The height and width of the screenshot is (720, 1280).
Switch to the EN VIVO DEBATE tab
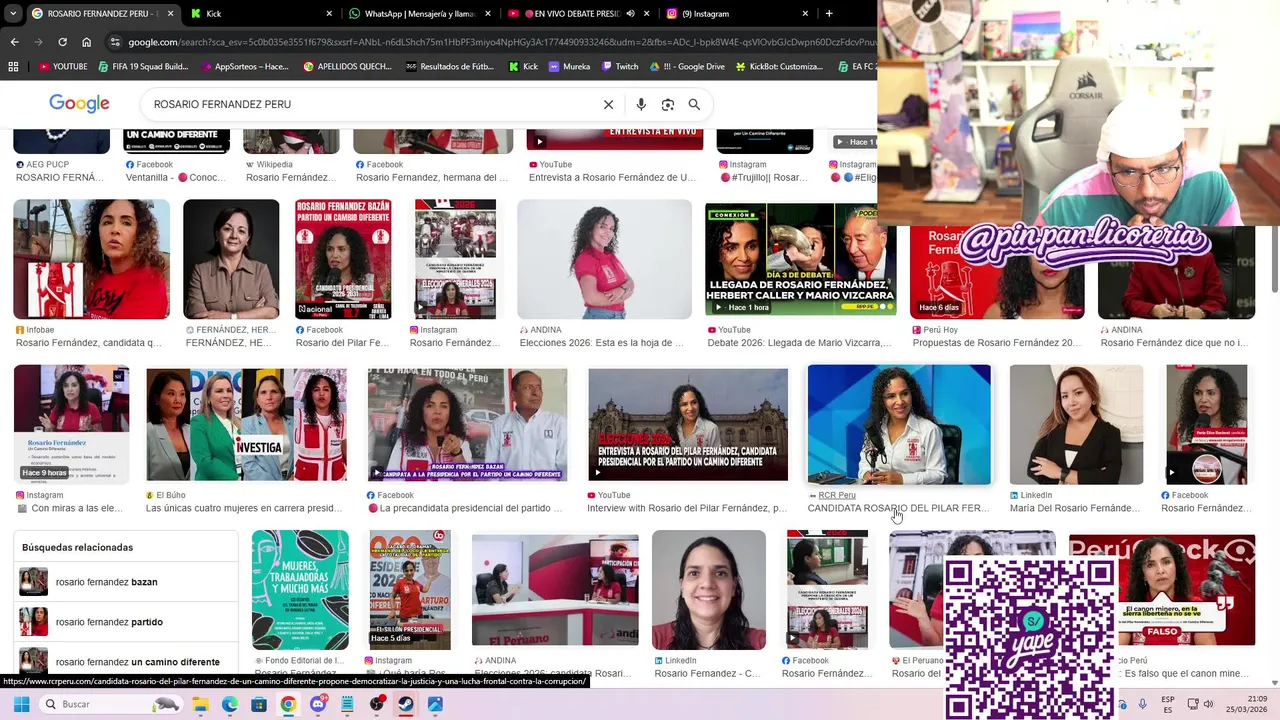[x=578, y=14]
